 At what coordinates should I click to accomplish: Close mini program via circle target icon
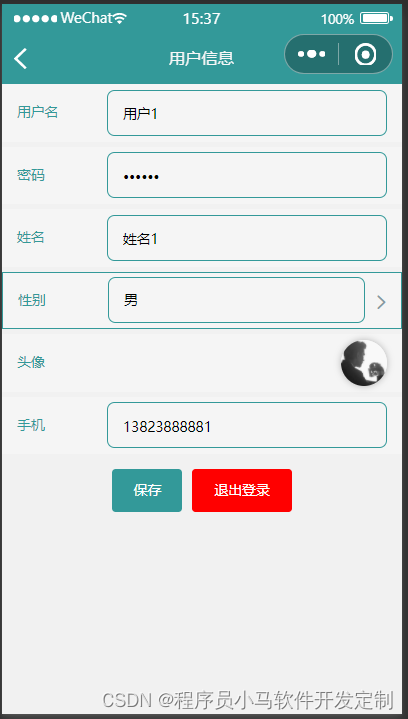365,55
